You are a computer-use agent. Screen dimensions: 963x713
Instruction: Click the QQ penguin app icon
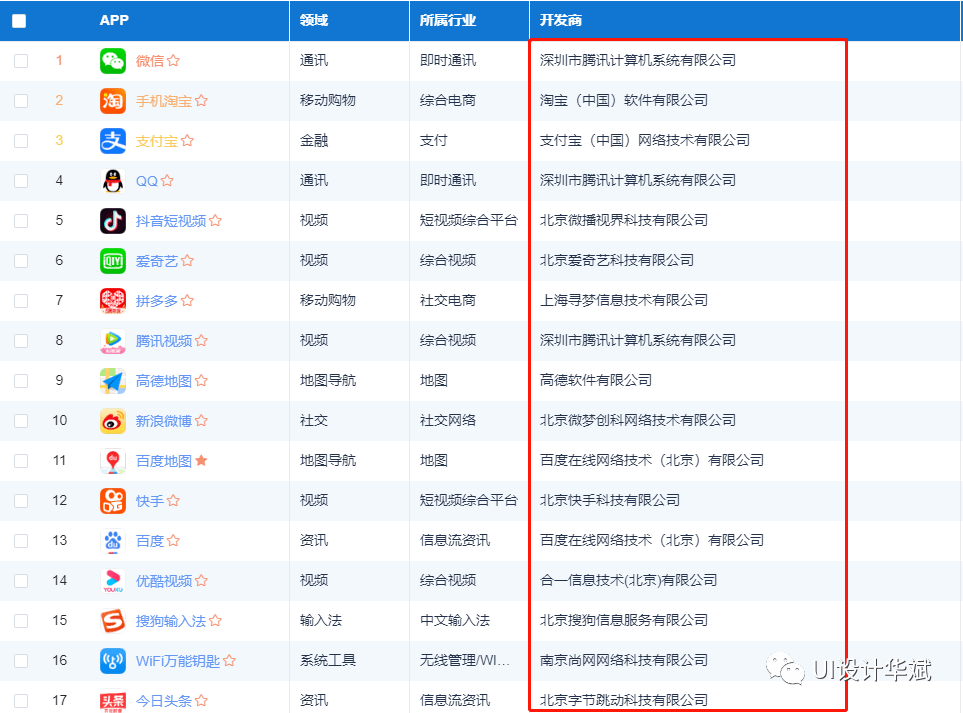[113, 181]
